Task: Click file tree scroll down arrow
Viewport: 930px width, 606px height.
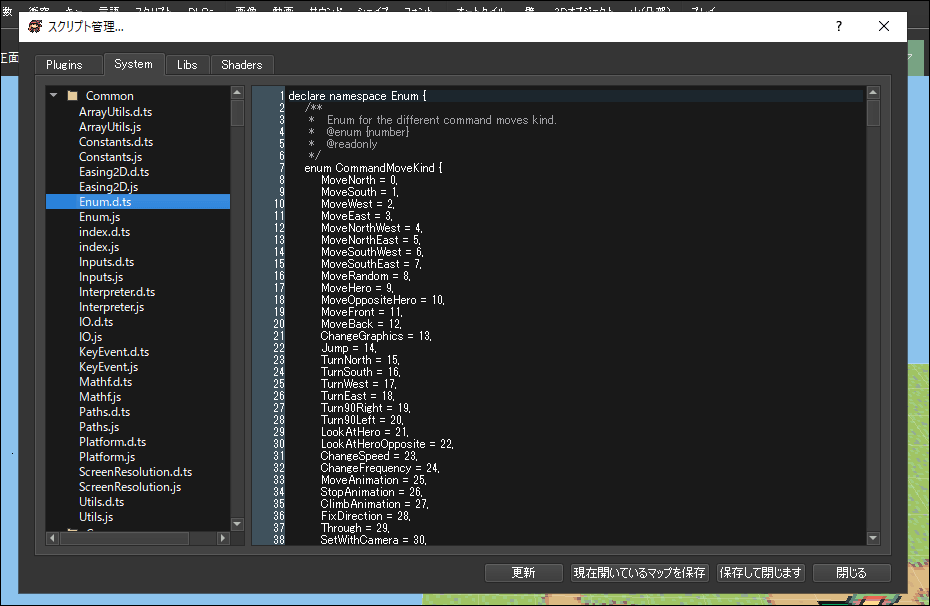Action: [237, 523]
